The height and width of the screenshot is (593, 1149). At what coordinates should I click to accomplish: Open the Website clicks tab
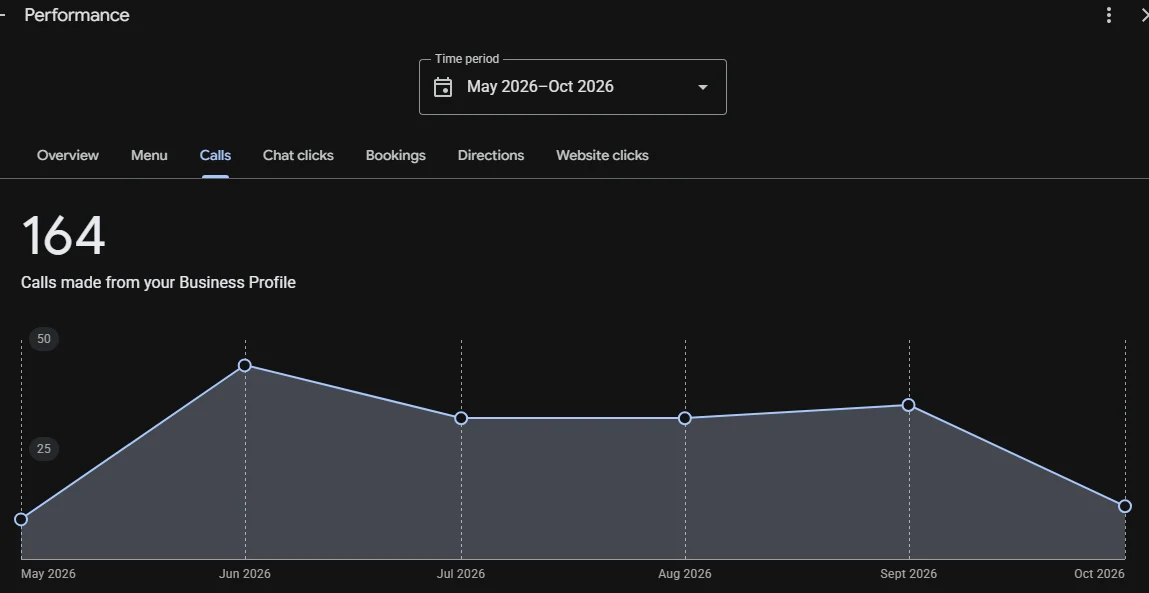pos(602,155)
